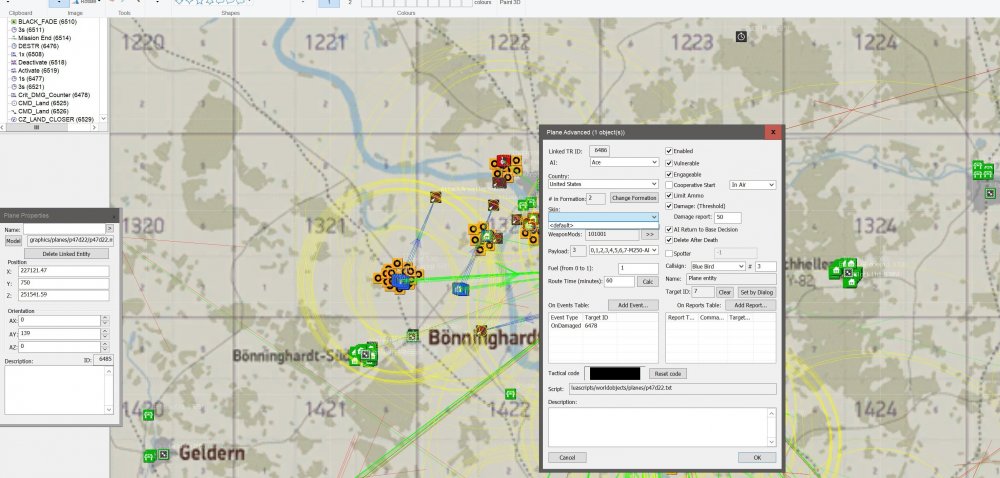This screenshot has width=1000, height=478.
Task: Select the Deactivate (6518) trigger icon
Action: coord(13,62)
